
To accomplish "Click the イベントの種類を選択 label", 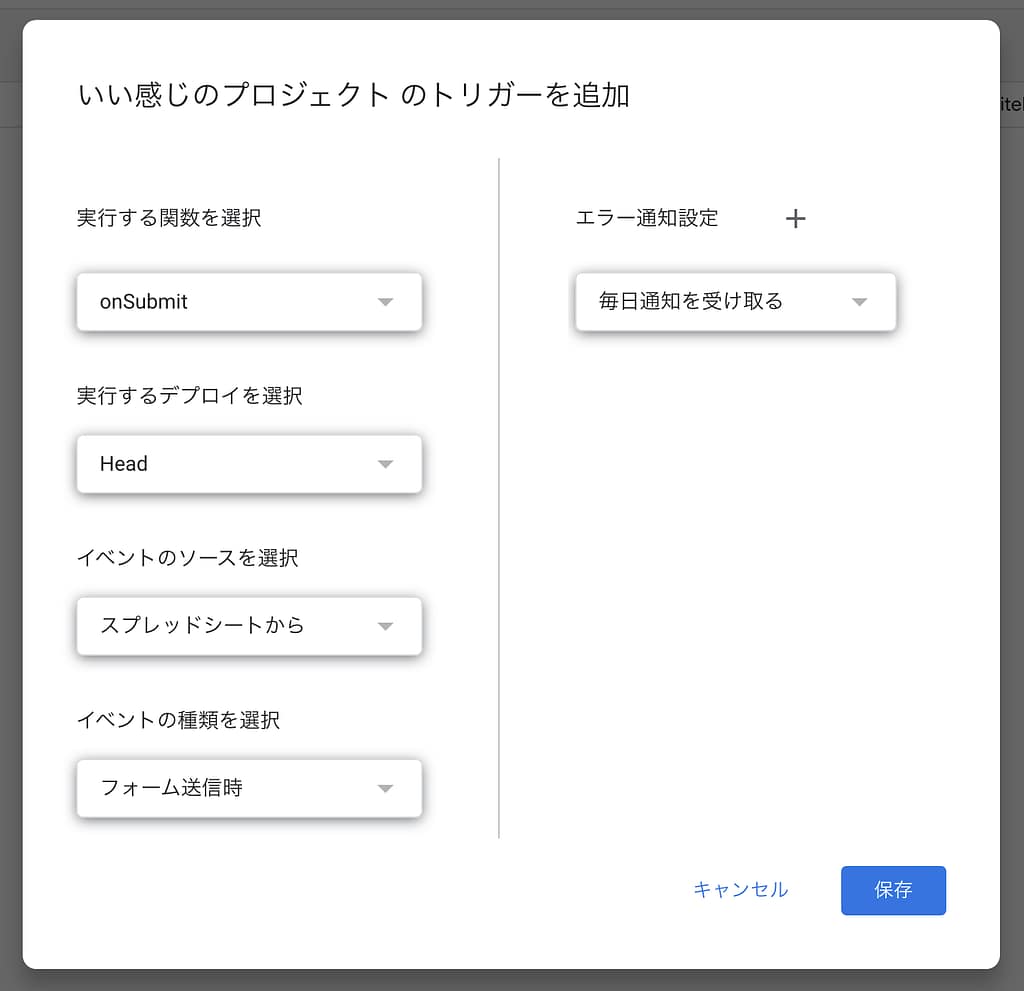I will [178, 720].
